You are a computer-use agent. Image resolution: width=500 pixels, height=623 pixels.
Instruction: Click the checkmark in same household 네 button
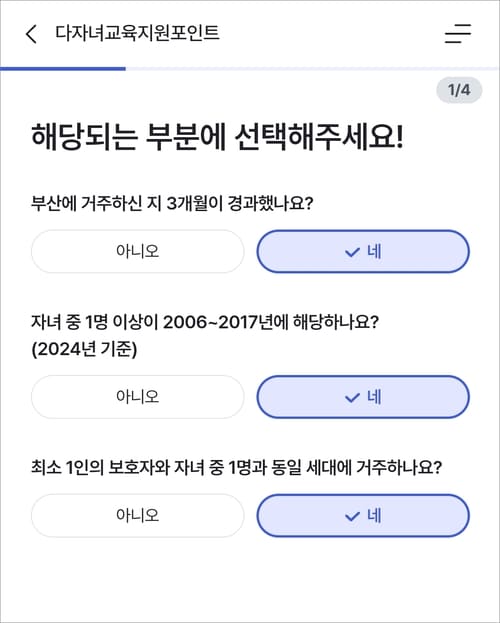point(352,516)
